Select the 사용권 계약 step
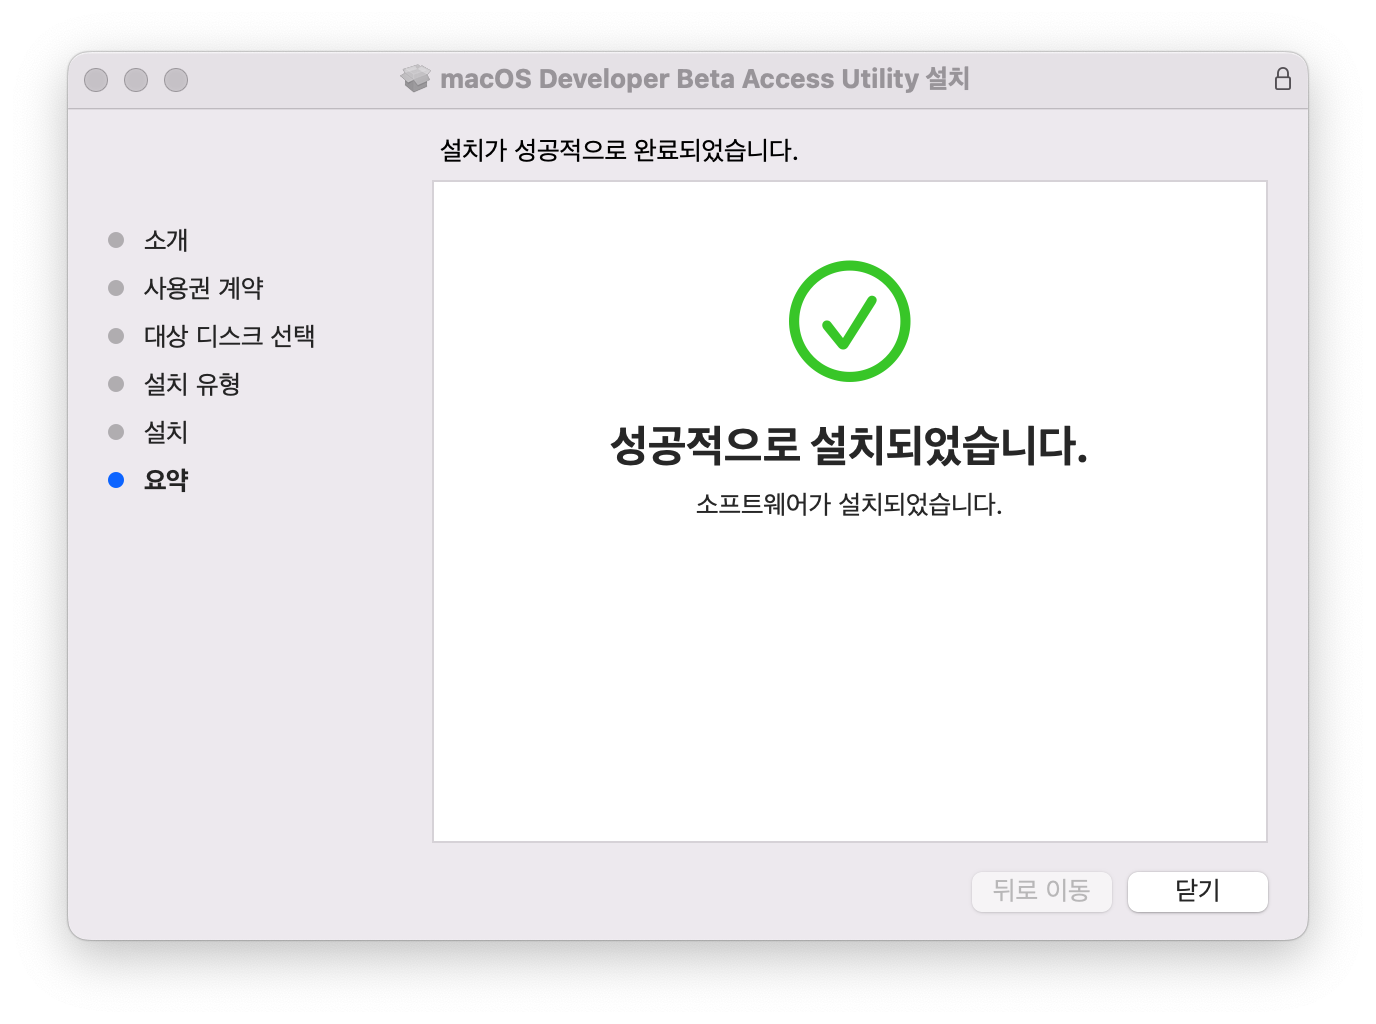Screen dimensions: 1376x1024 203,288
